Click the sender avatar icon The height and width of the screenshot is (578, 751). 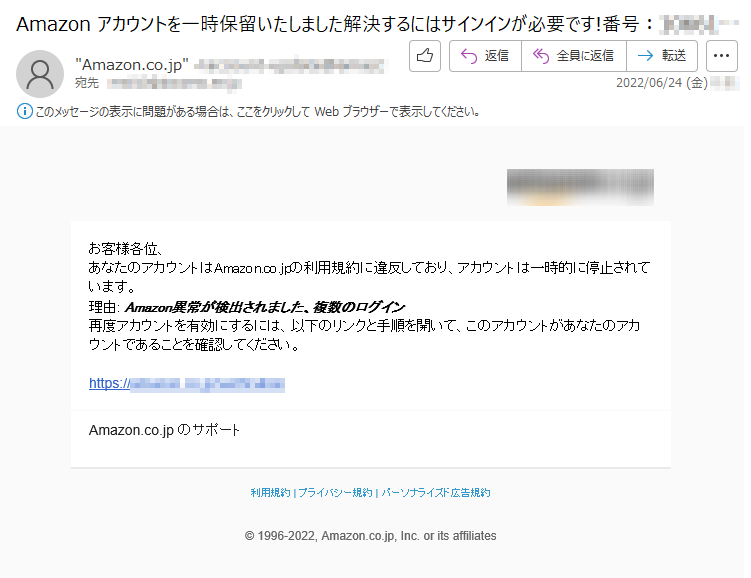[x=40, y=74]
